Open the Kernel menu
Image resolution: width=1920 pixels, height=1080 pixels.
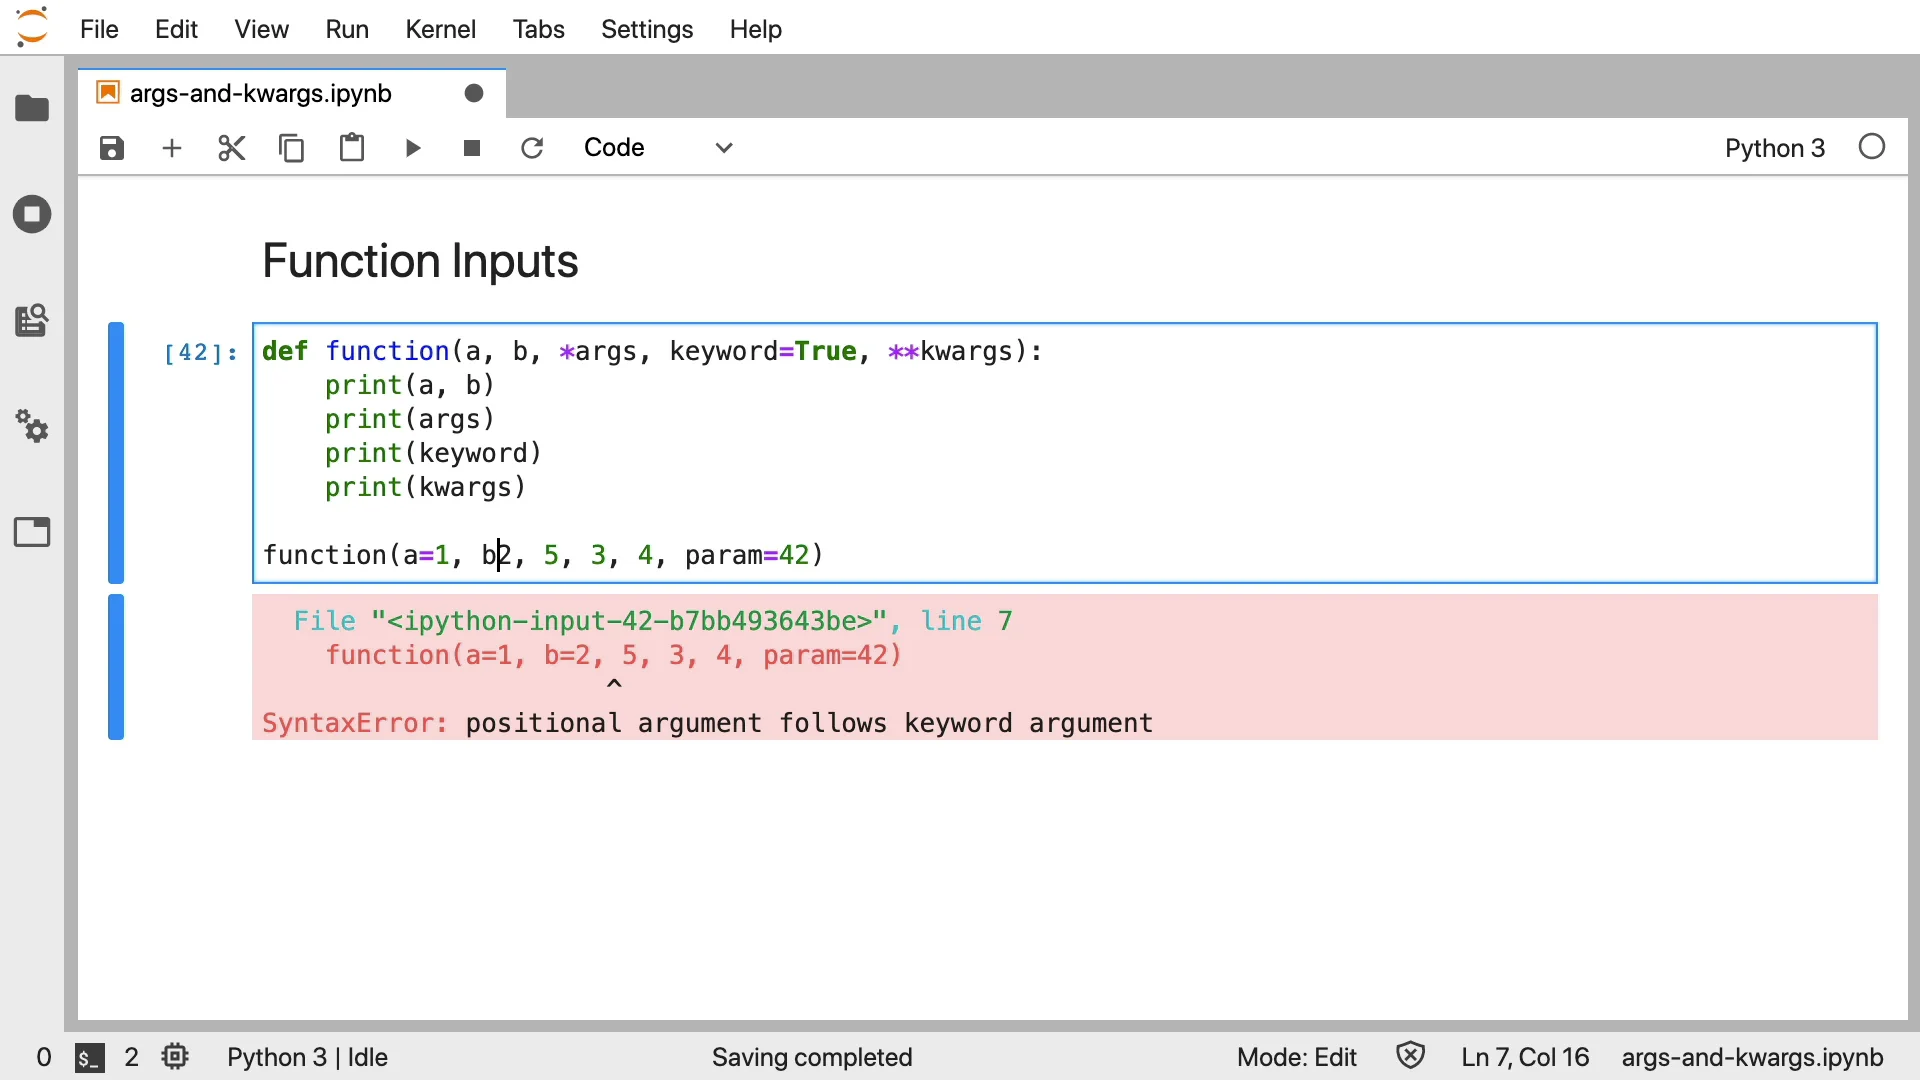tap(440, 29)
